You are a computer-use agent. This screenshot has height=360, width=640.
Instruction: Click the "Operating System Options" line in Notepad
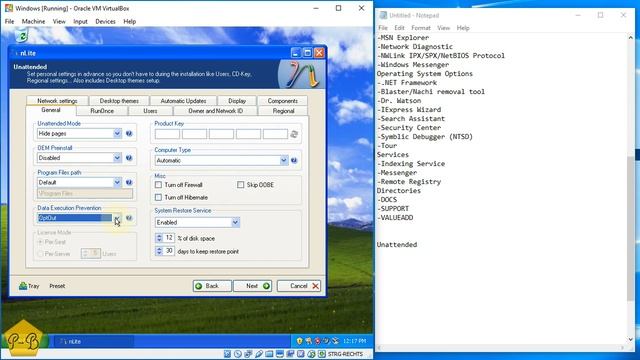point(424,74)
